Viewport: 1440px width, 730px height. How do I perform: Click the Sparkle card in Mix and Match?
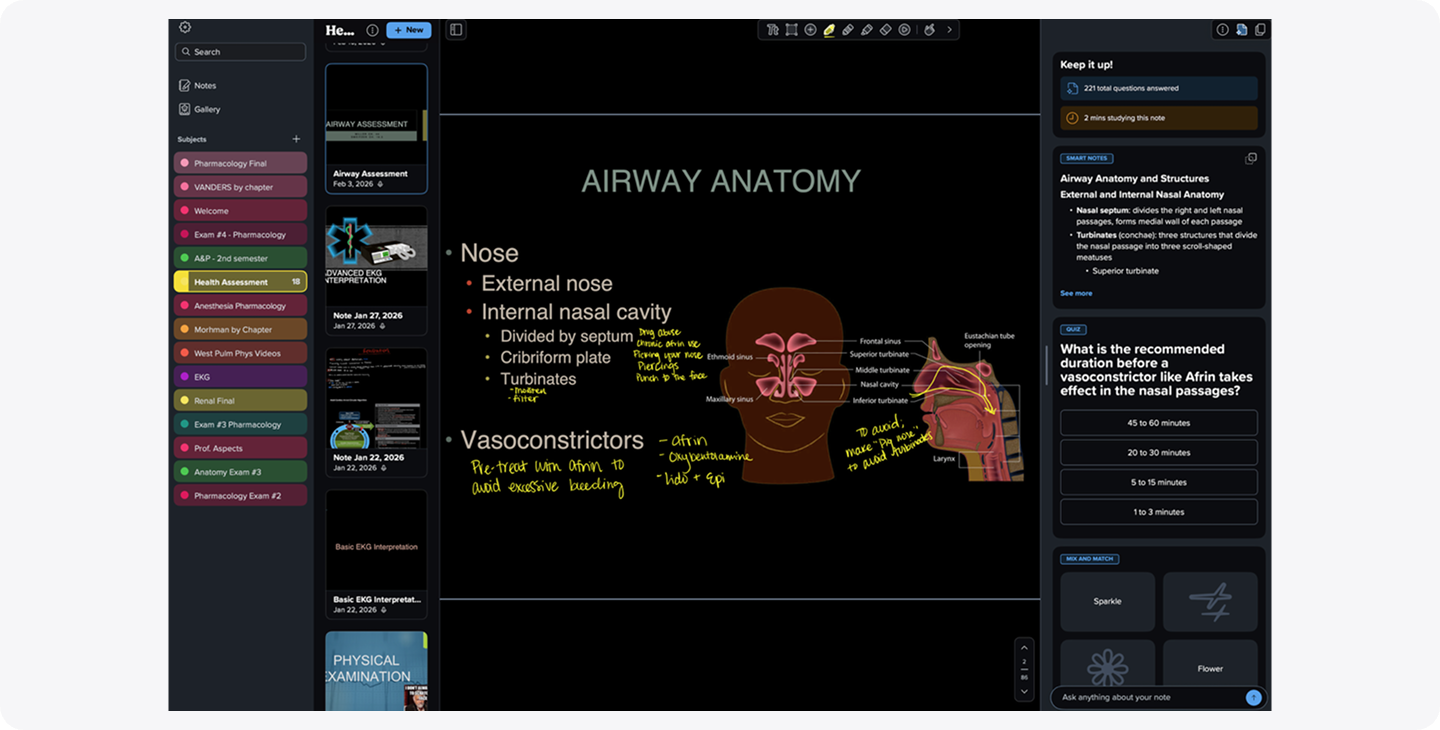[x=1107, y=601]
